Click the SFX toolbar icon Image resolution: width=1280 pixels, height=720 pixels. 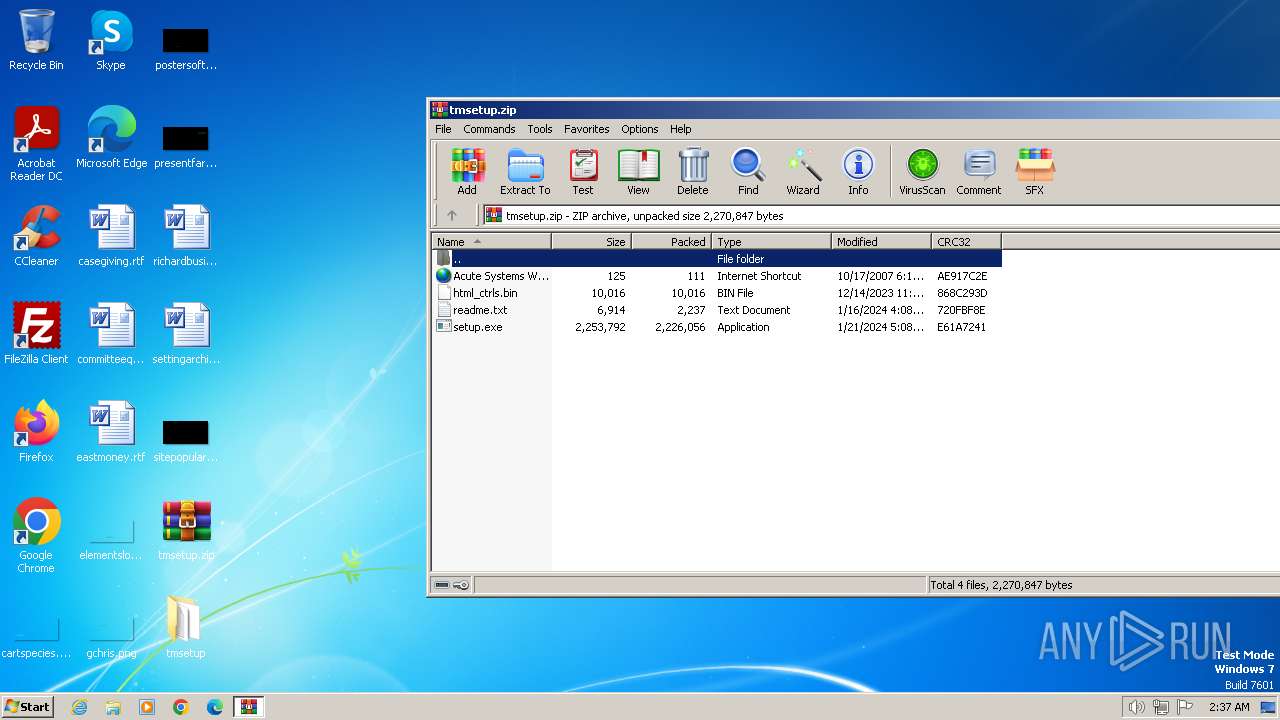1035,172
